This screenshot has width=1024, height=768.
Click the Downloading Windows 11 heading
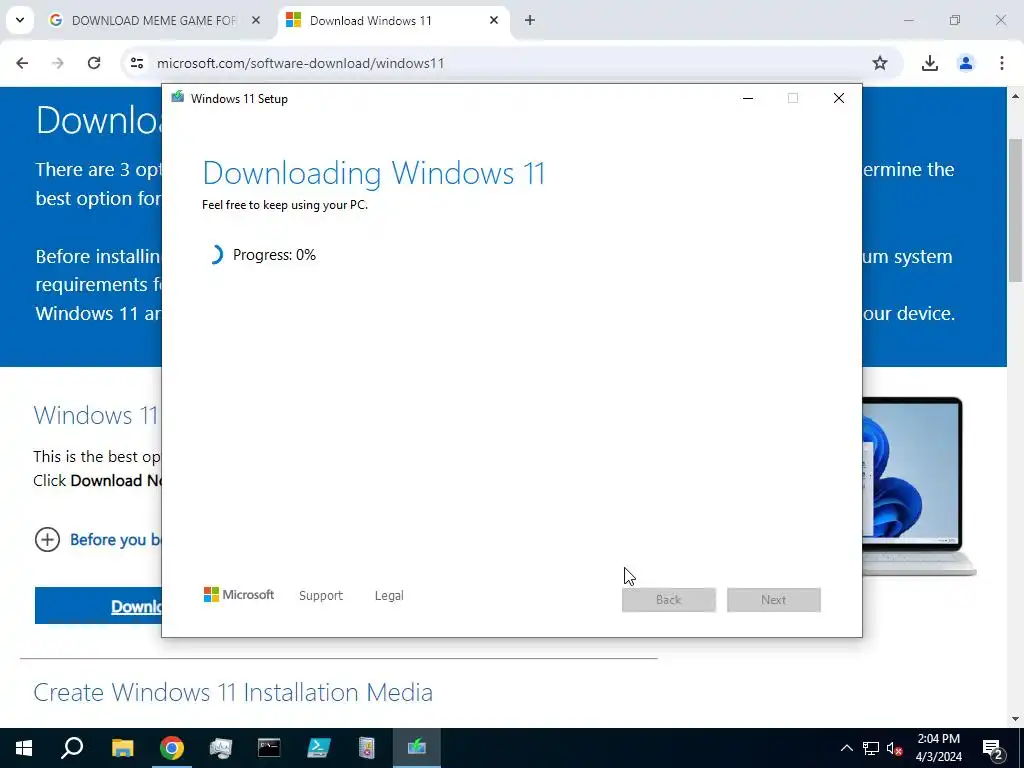pyautogui.click(x=374, y=174)
